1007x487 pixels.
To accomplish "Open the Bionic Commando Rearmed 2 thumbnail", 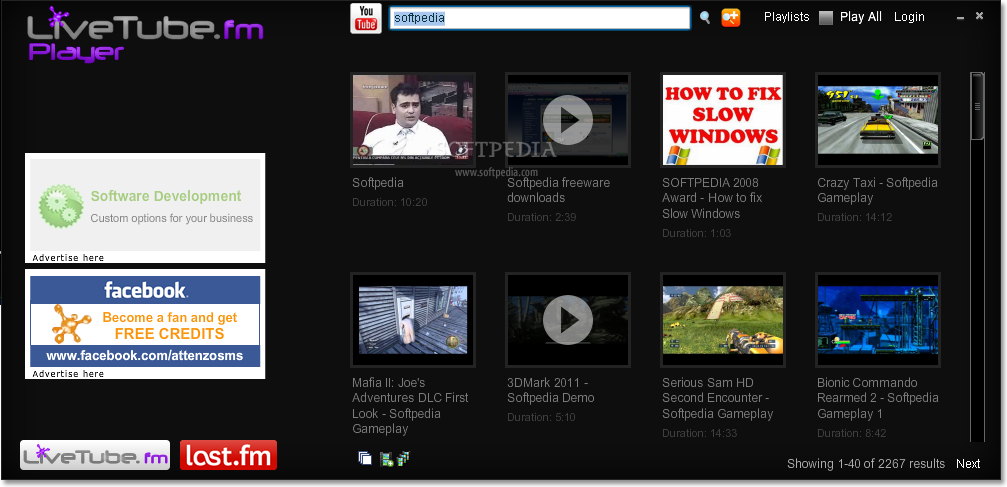I will pyautogui.click(x=877, y=320).
